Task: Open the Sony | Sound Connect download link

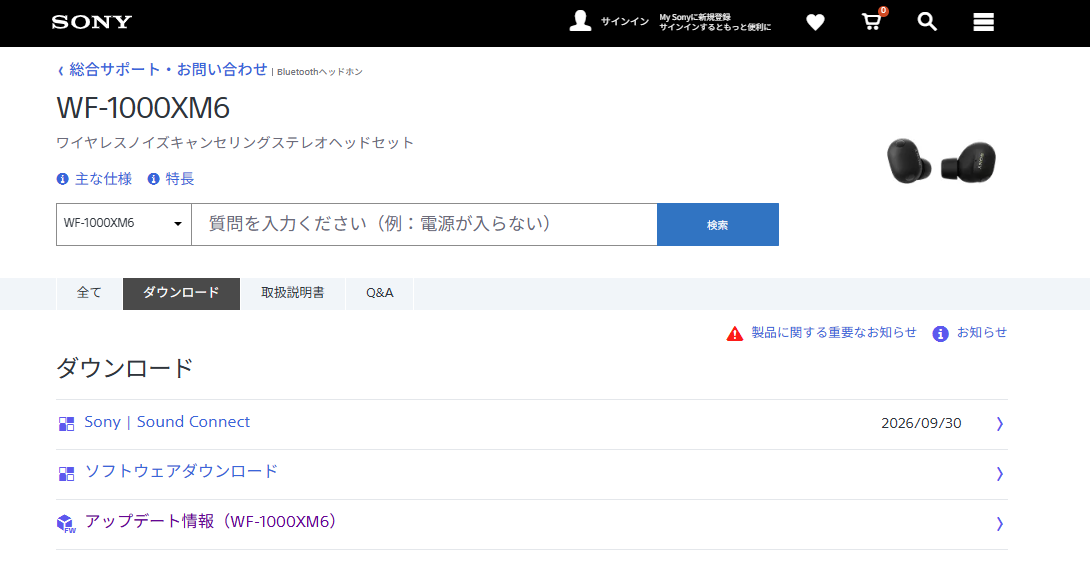Action: pos(167,422)
